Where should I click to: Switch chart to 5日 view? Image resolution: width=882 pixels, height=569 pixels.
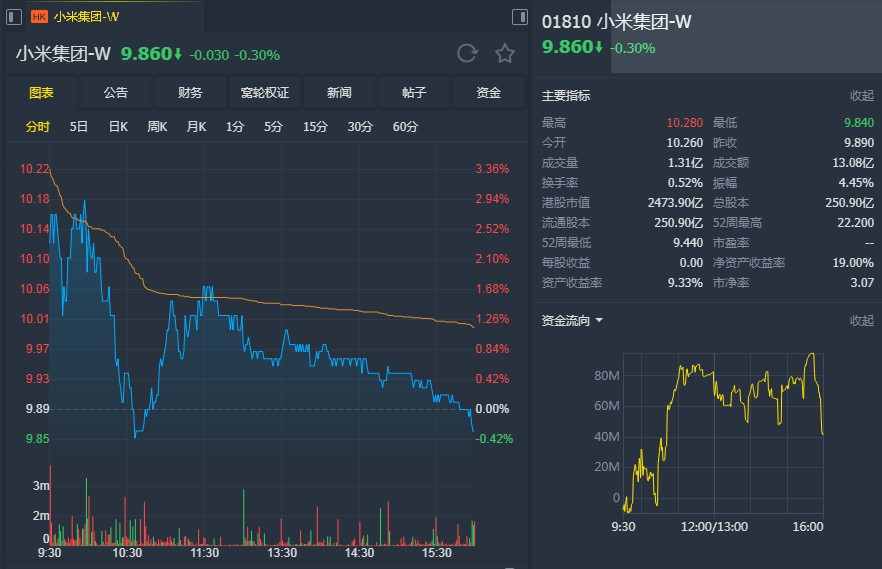coord(79,127)
